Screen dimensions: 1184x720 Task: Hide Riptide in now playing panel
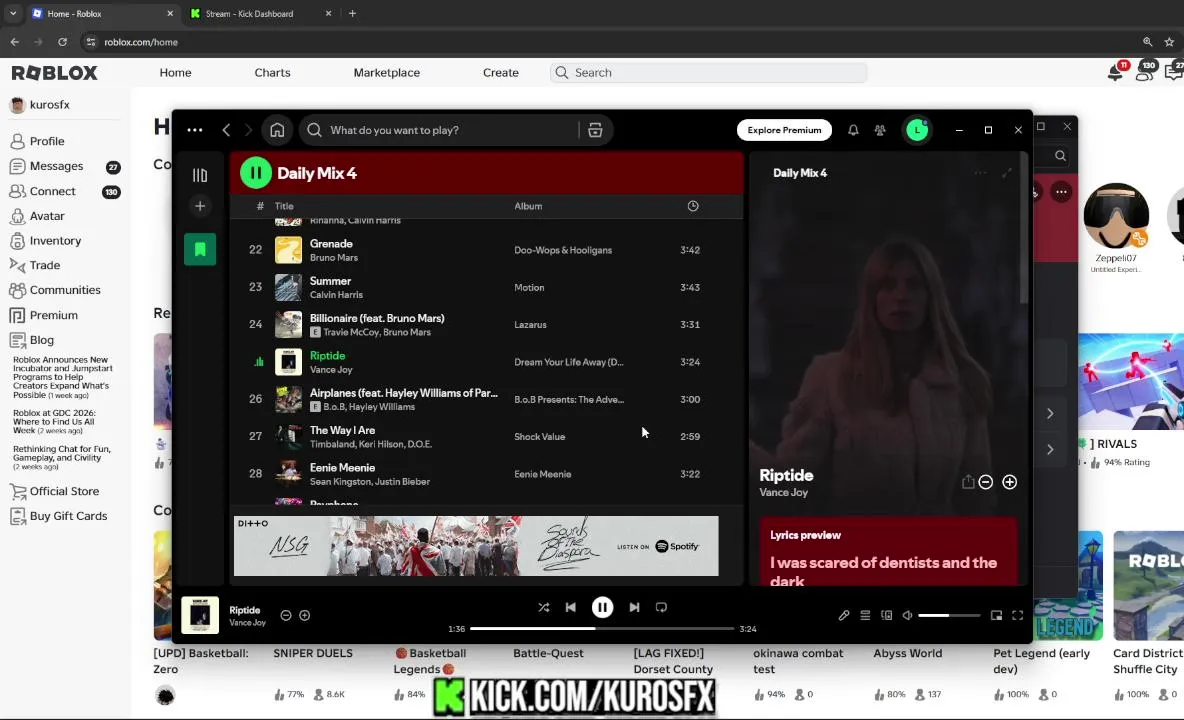click(x=985, y=482)
